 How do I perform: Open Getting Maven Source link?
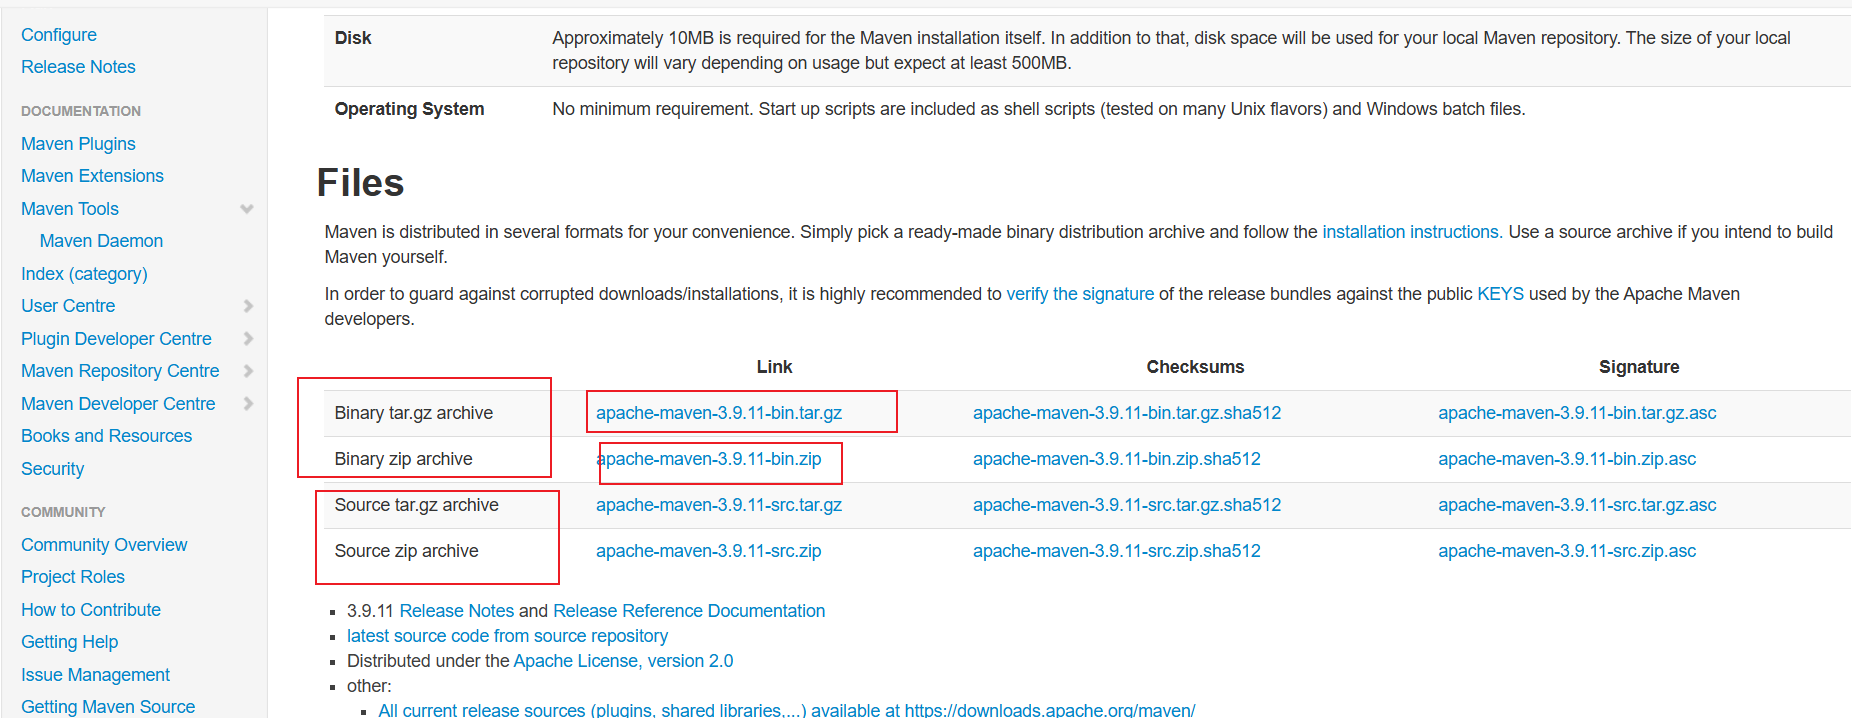(108, 707)
